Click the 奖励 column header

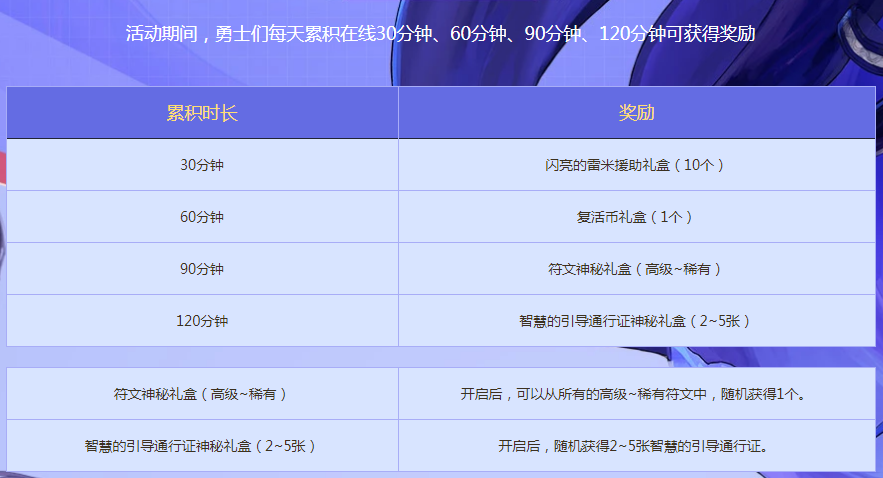point(636,113)
